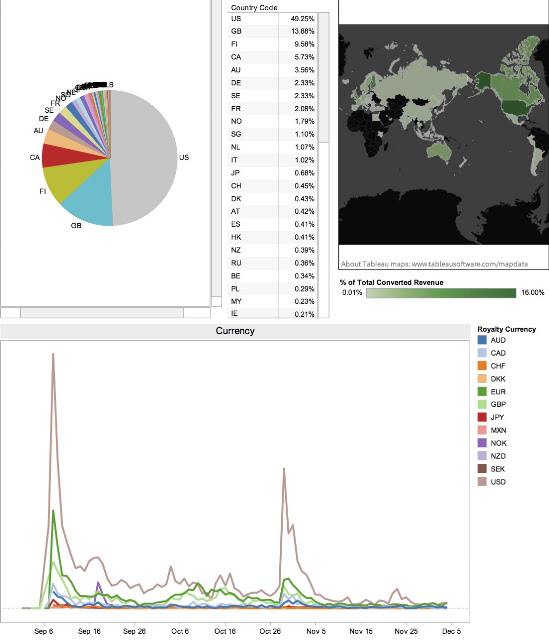Click the US slice of pie chart
The width and height of the screenshot is (549, 640).
pyautogui.click(x=145, y=157)
